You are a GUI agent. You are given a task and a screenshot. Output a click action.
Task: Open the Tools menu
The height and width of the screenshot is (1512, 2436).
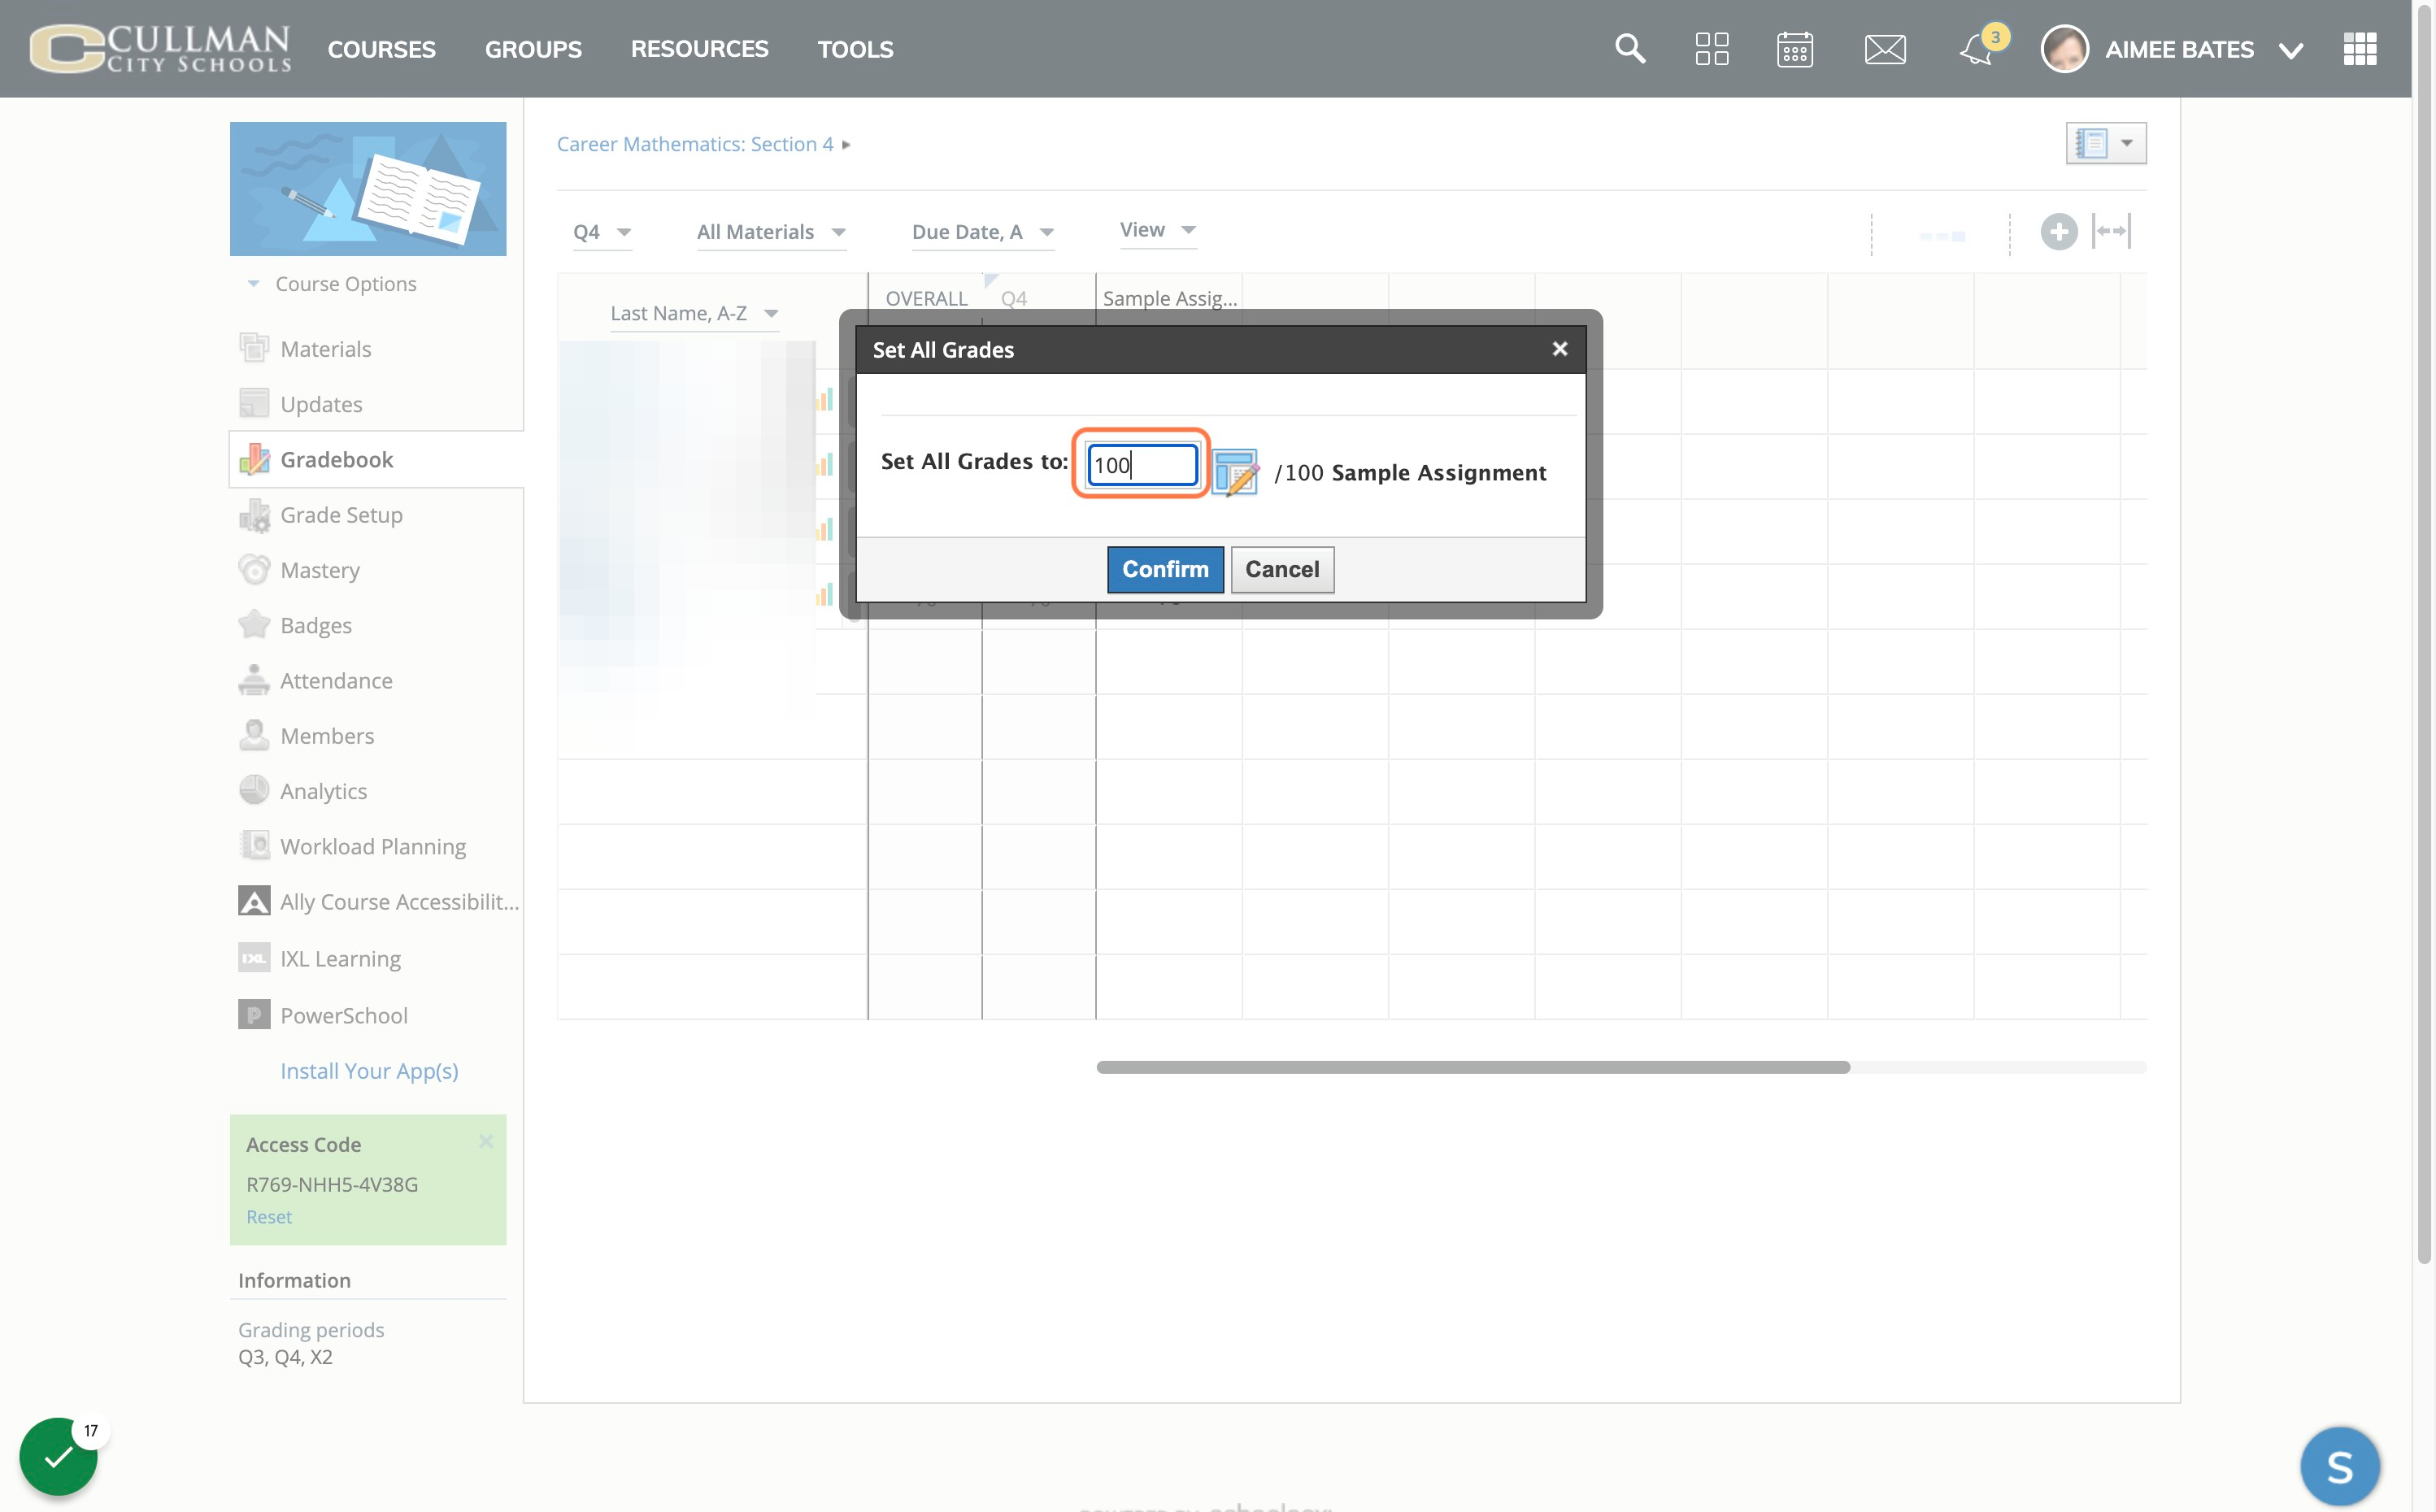[x=855, y=49]
